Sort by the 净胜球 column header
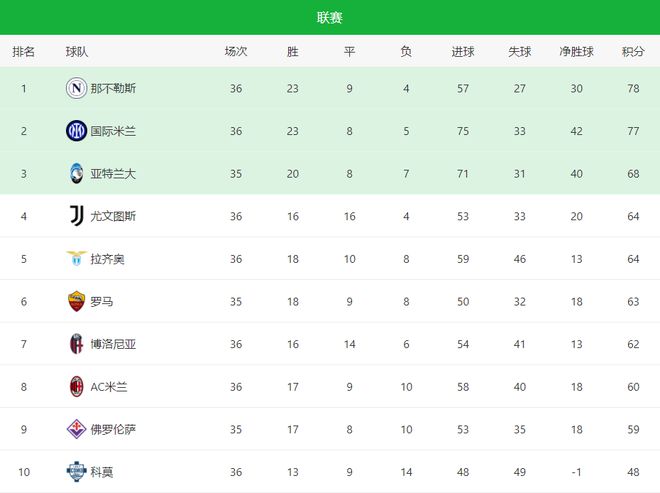Screen dimensions: 660x493 tap(576, 51)
